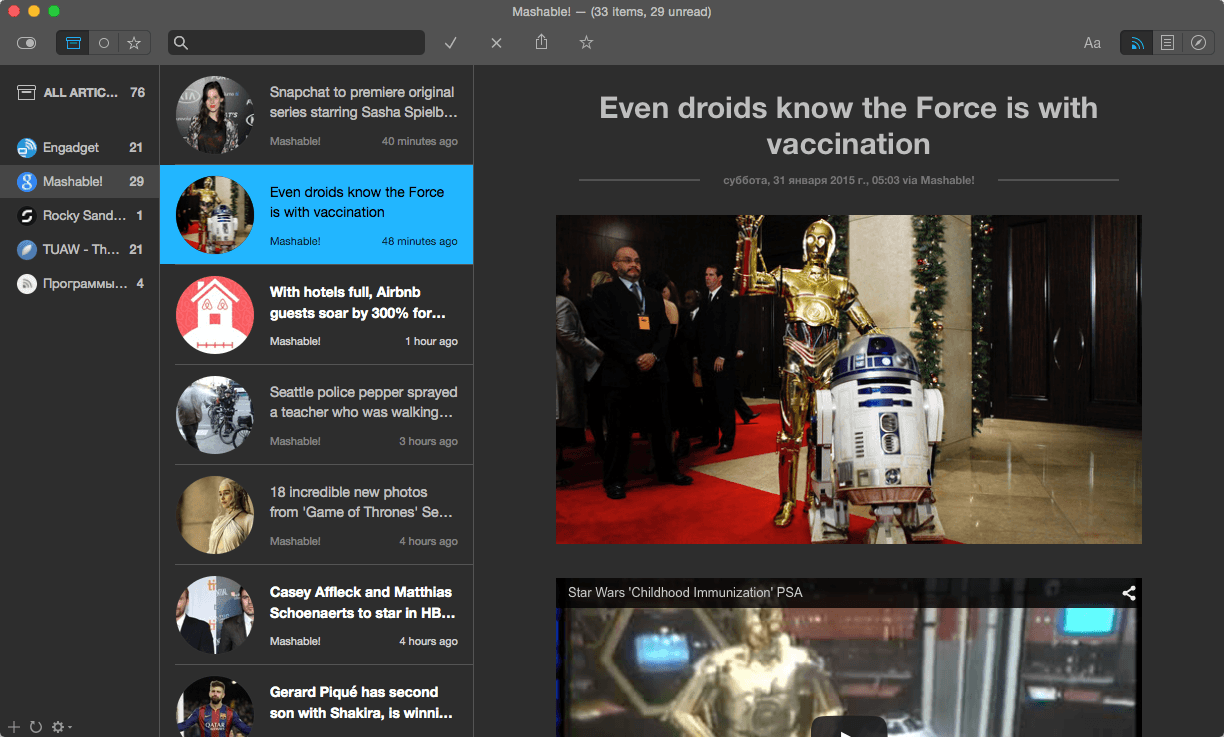Click the Rocky Sand feed icon
This screenshot has height=737, width=1224.
[27, 216]
